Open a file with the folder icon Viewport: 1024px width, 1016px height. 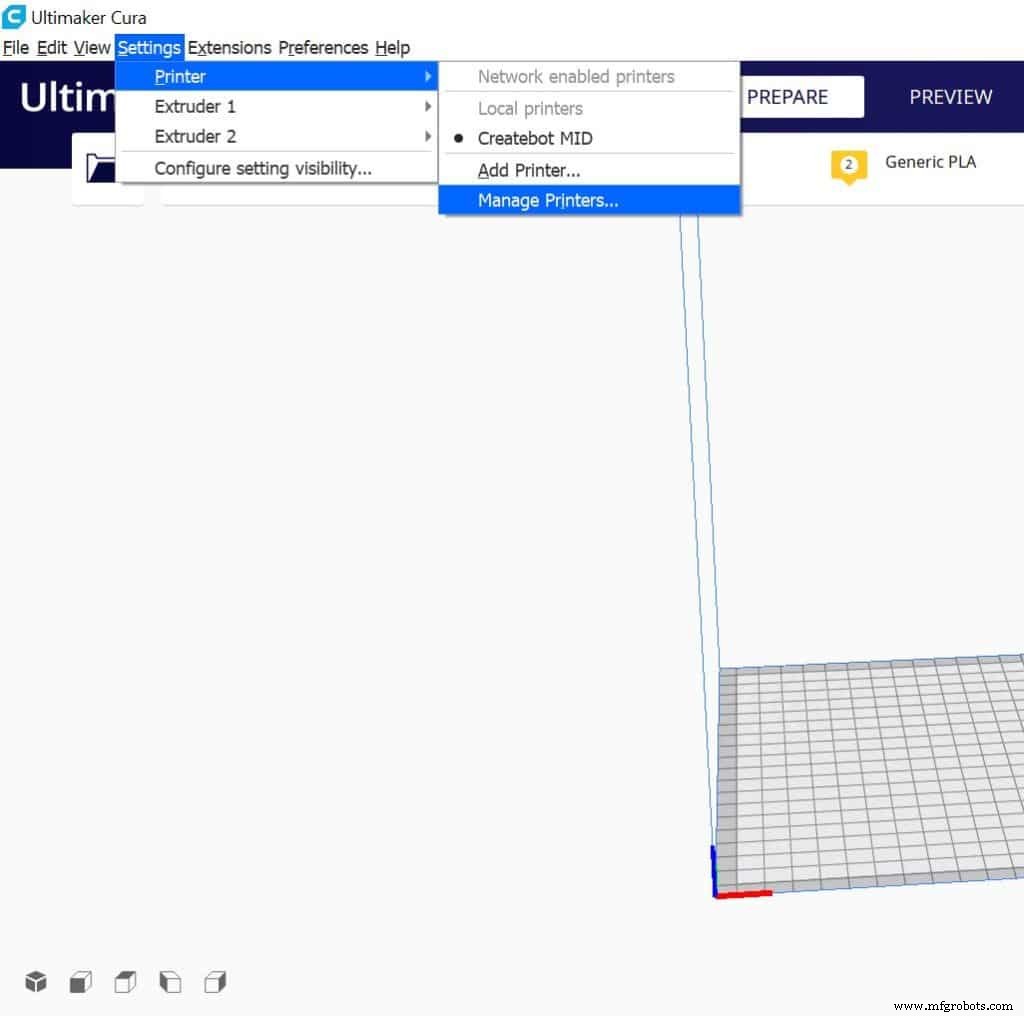click(99, 168)
